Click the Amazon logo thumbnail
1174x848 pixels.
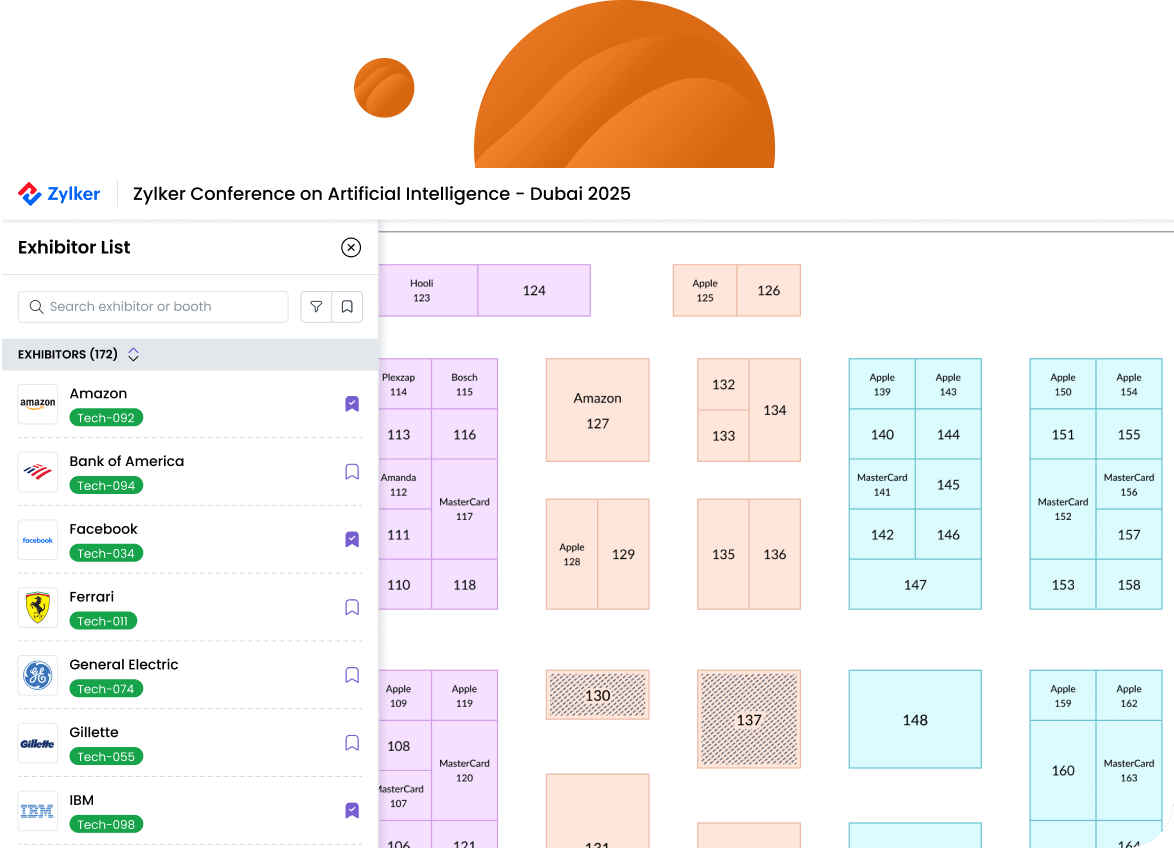tap(37, 403)
